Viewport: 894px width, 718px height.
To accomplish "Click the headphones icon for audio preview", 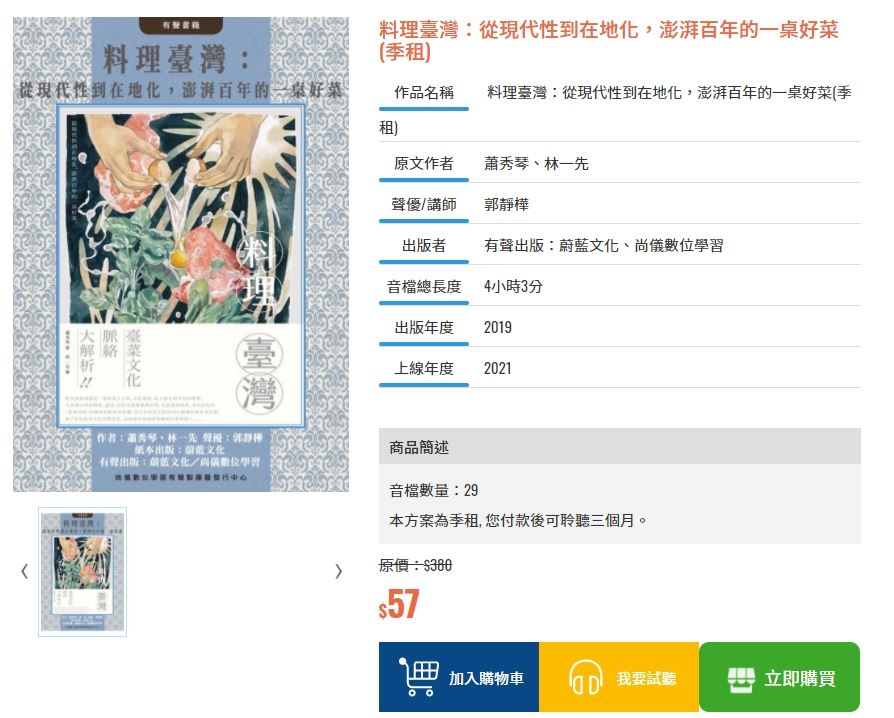I will (x=586, y=678).
